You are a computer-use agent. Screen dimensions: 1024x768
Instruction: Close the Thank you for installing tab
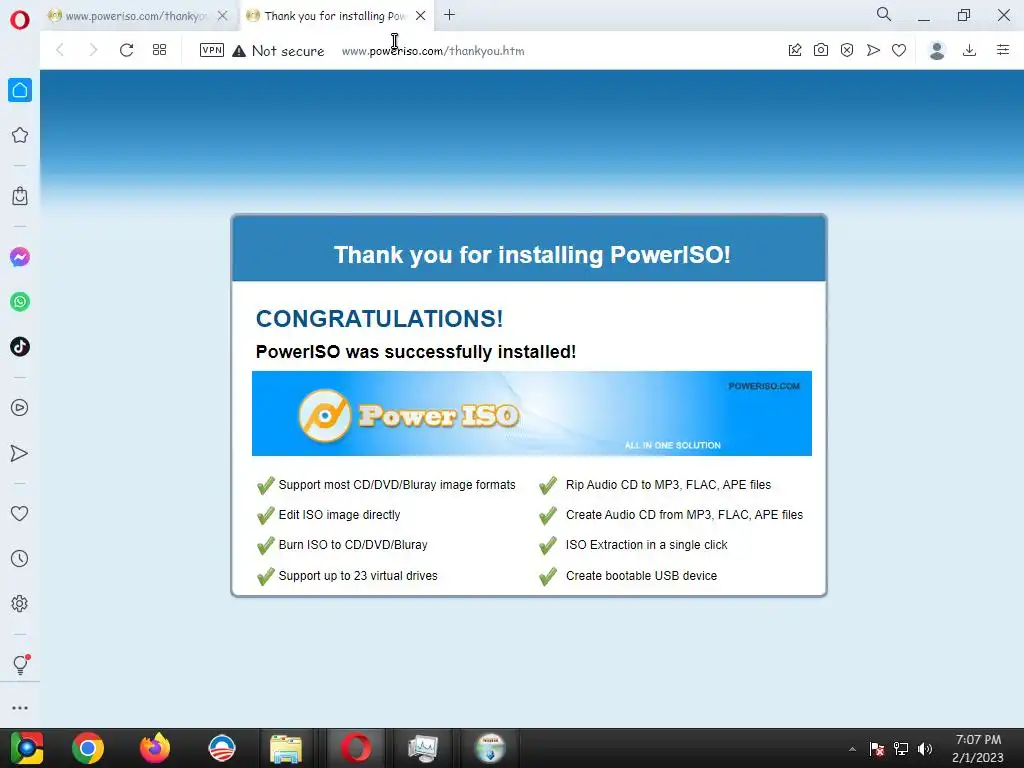(x=421, y=16)
